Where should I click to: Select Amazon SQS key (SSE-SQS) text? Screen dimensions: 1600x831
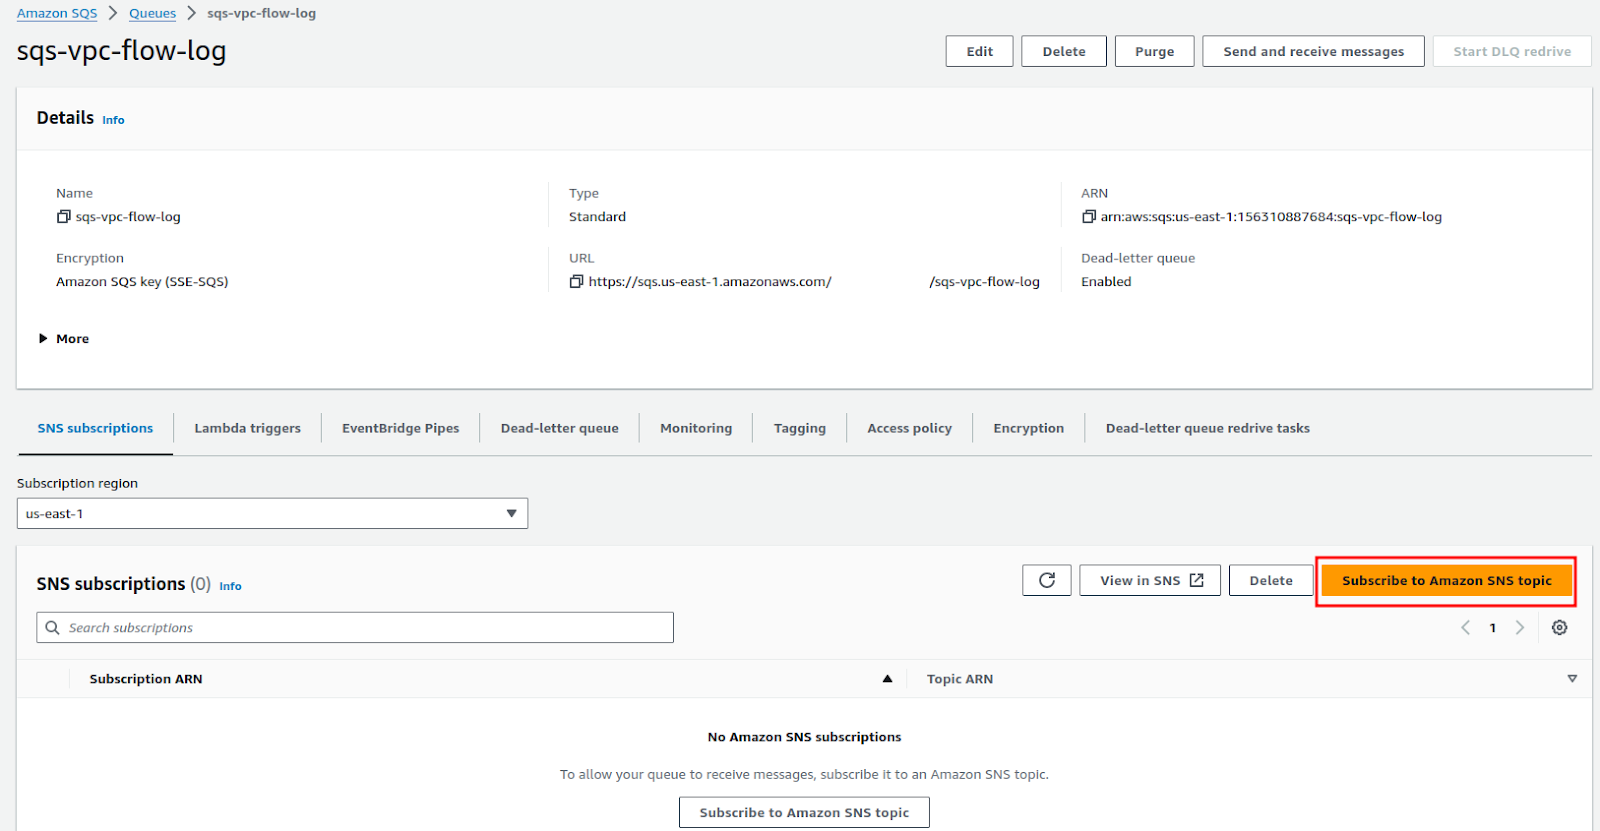click(142, 282)
